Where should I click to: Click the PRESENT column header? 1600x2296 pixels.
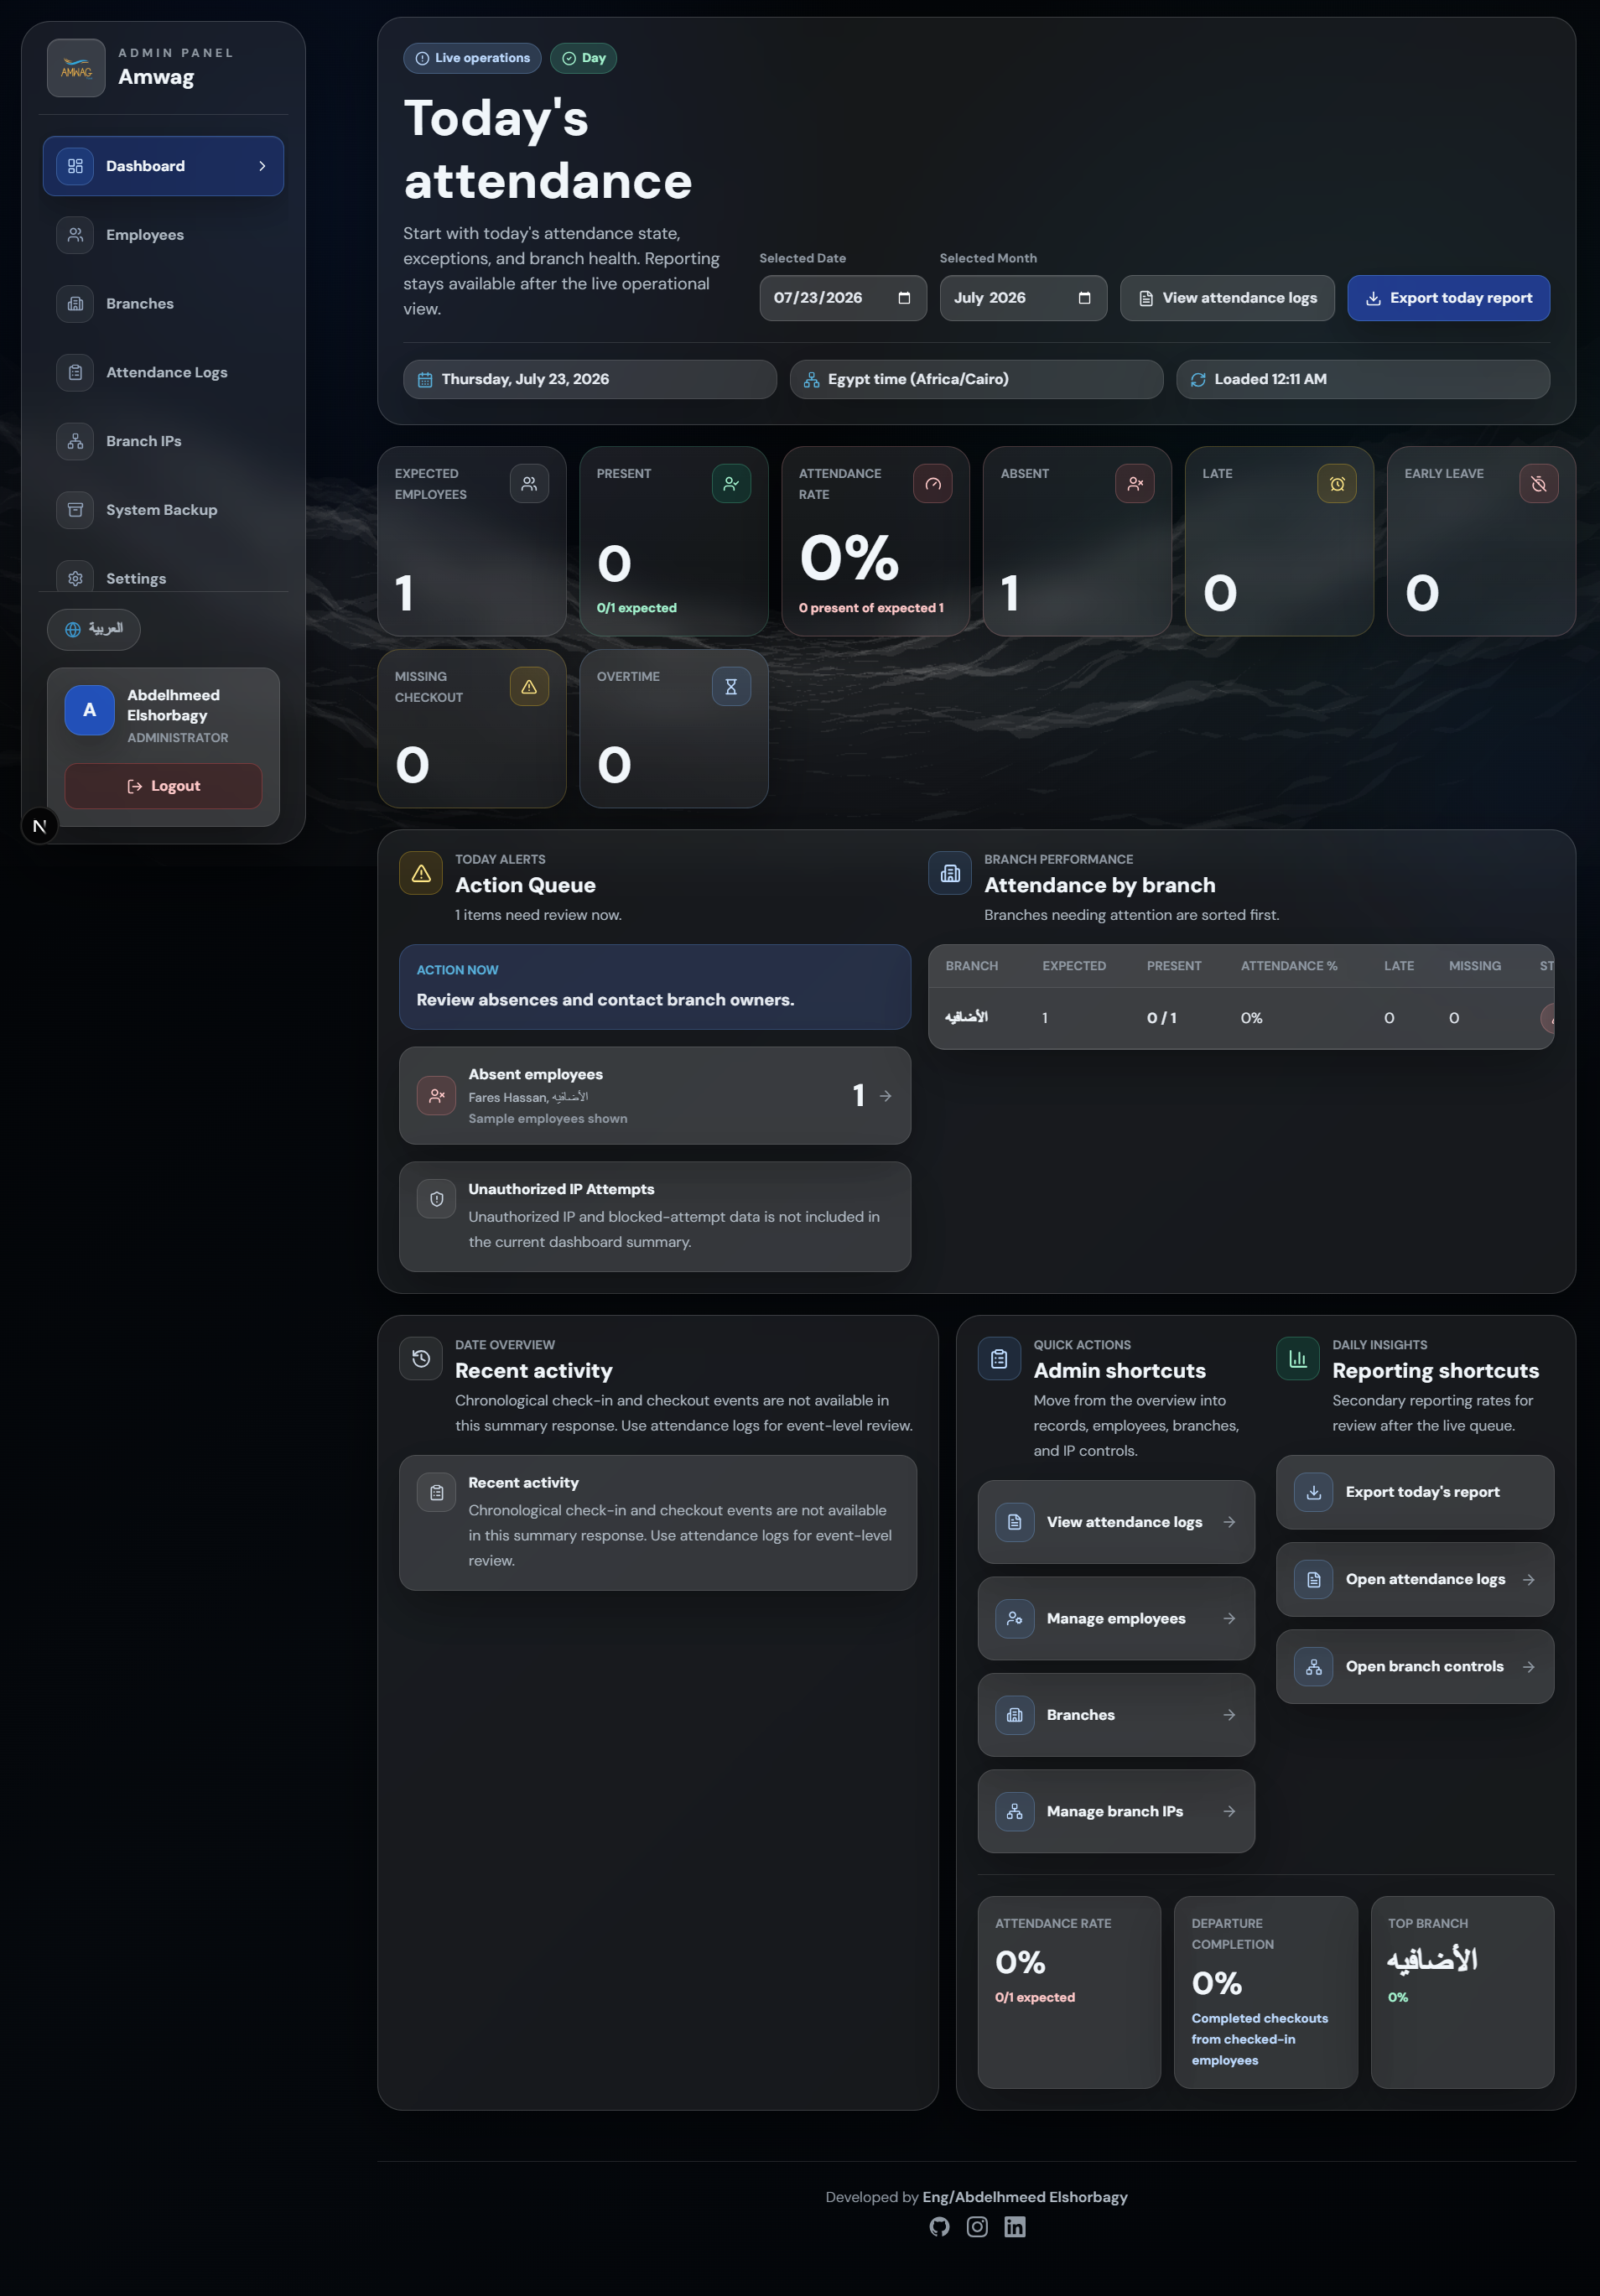[1174, 966]
